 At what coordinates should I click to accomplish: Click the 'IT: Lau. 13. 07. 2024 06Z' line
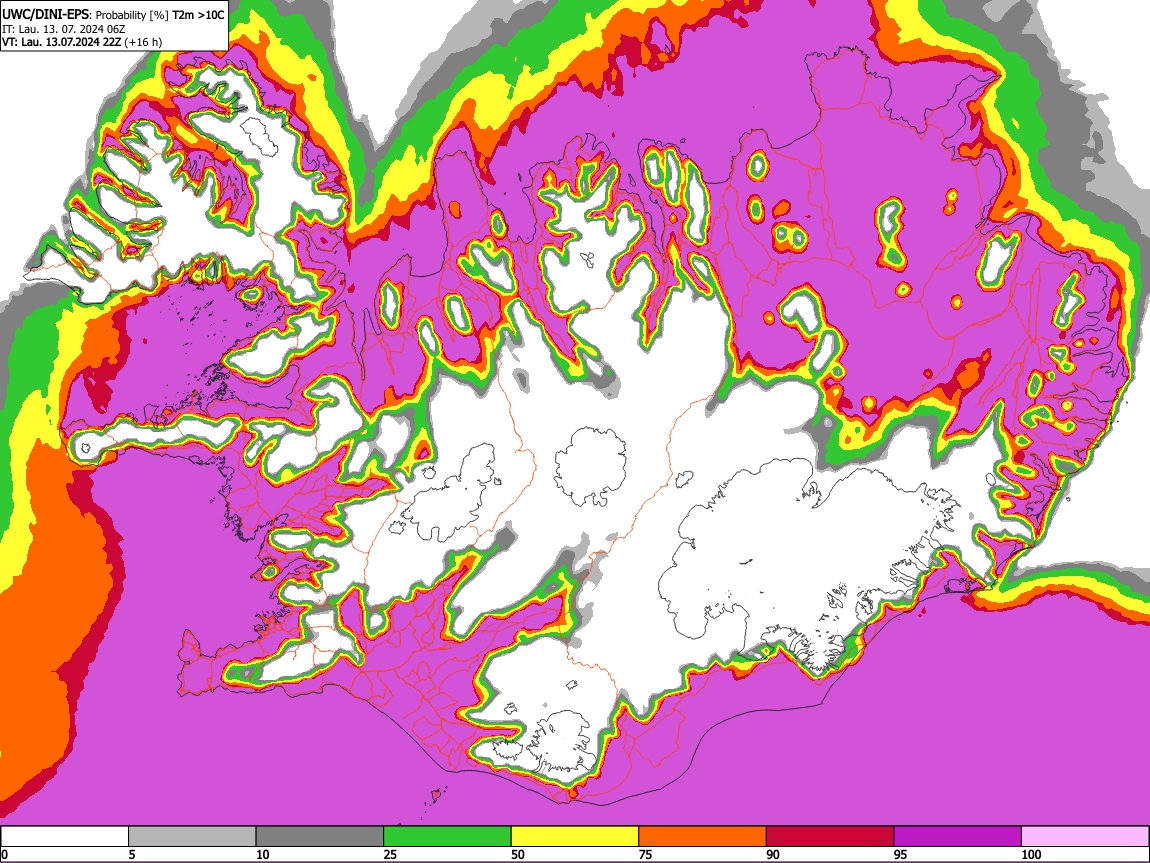click(64, 29)
